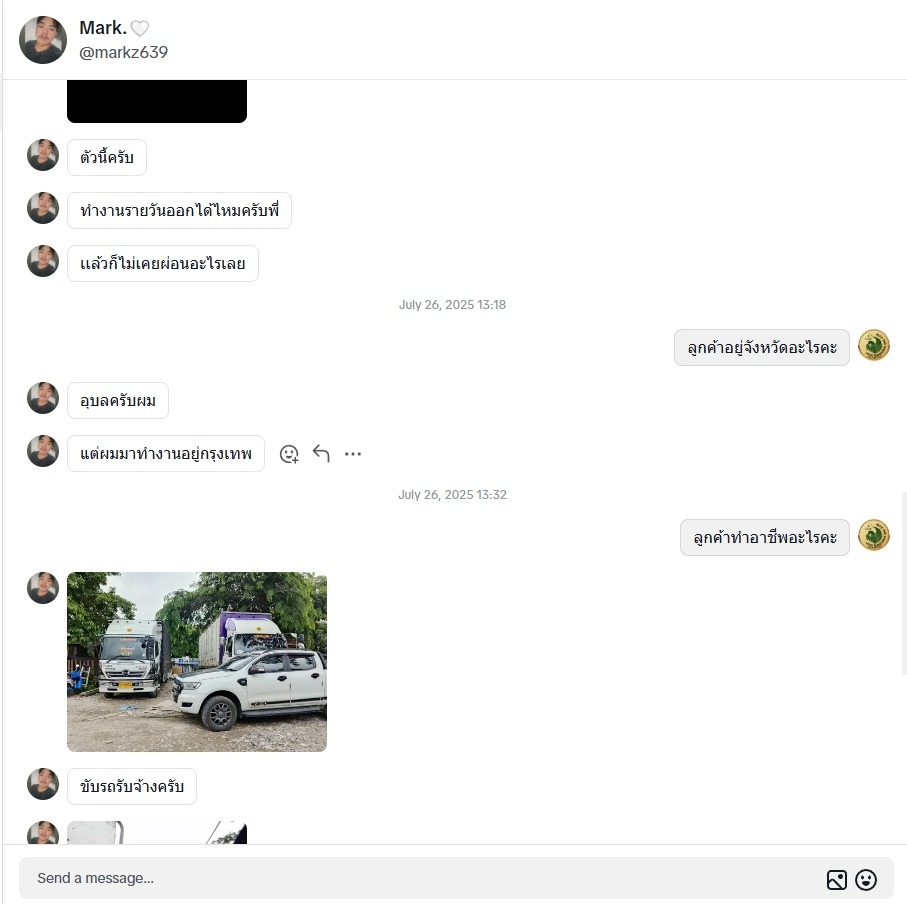This screenshot has width=907, height=904.
Task: Click into the Send a message field
Action: coord(422,878)
